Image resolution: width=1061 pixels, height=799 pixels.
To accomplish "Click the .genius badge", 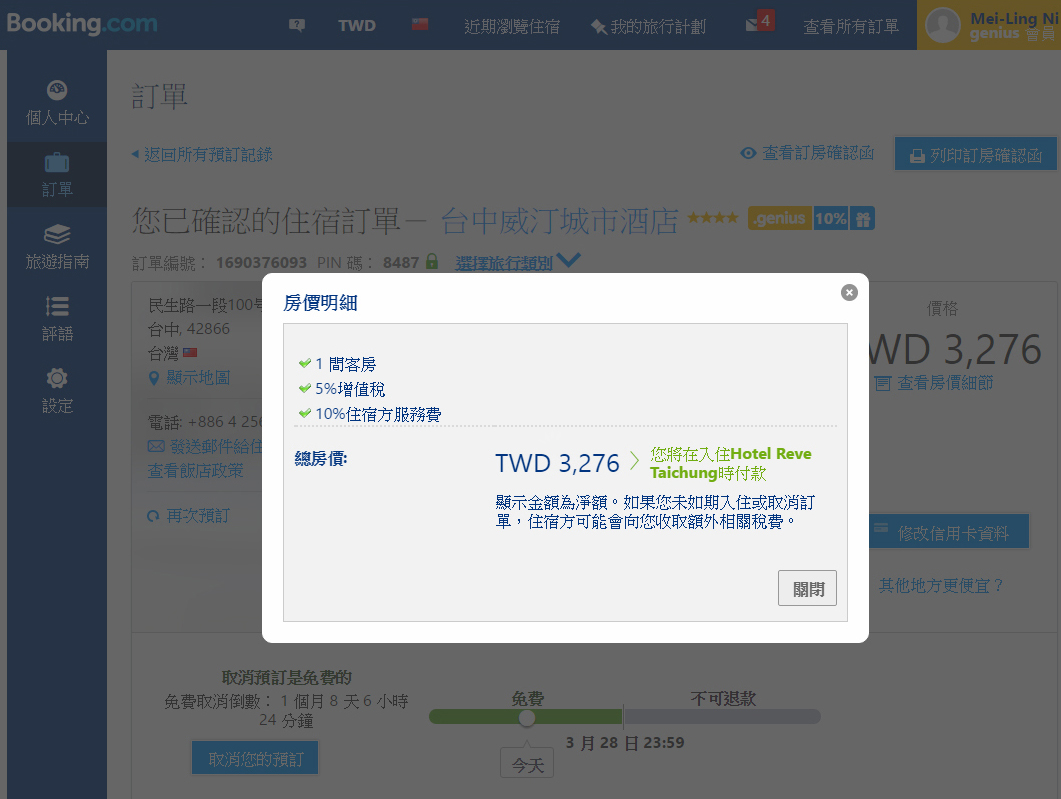I will [780, 218].
